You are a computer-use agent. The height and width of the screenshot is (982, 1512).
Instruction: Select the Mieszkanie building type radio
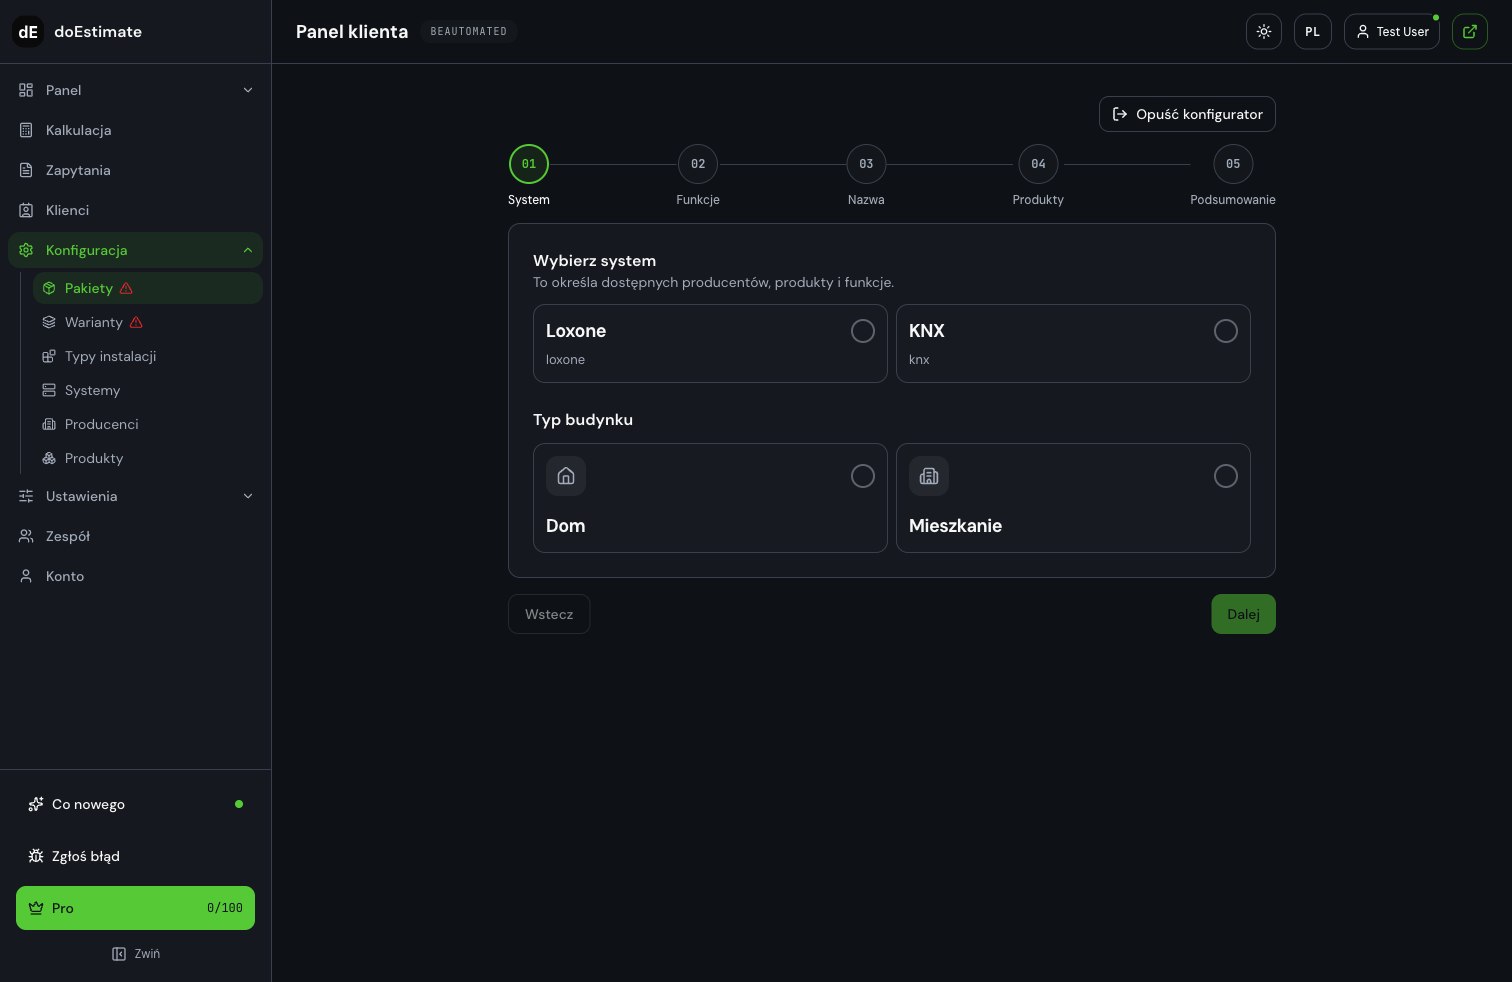[x=1226, y=476]
